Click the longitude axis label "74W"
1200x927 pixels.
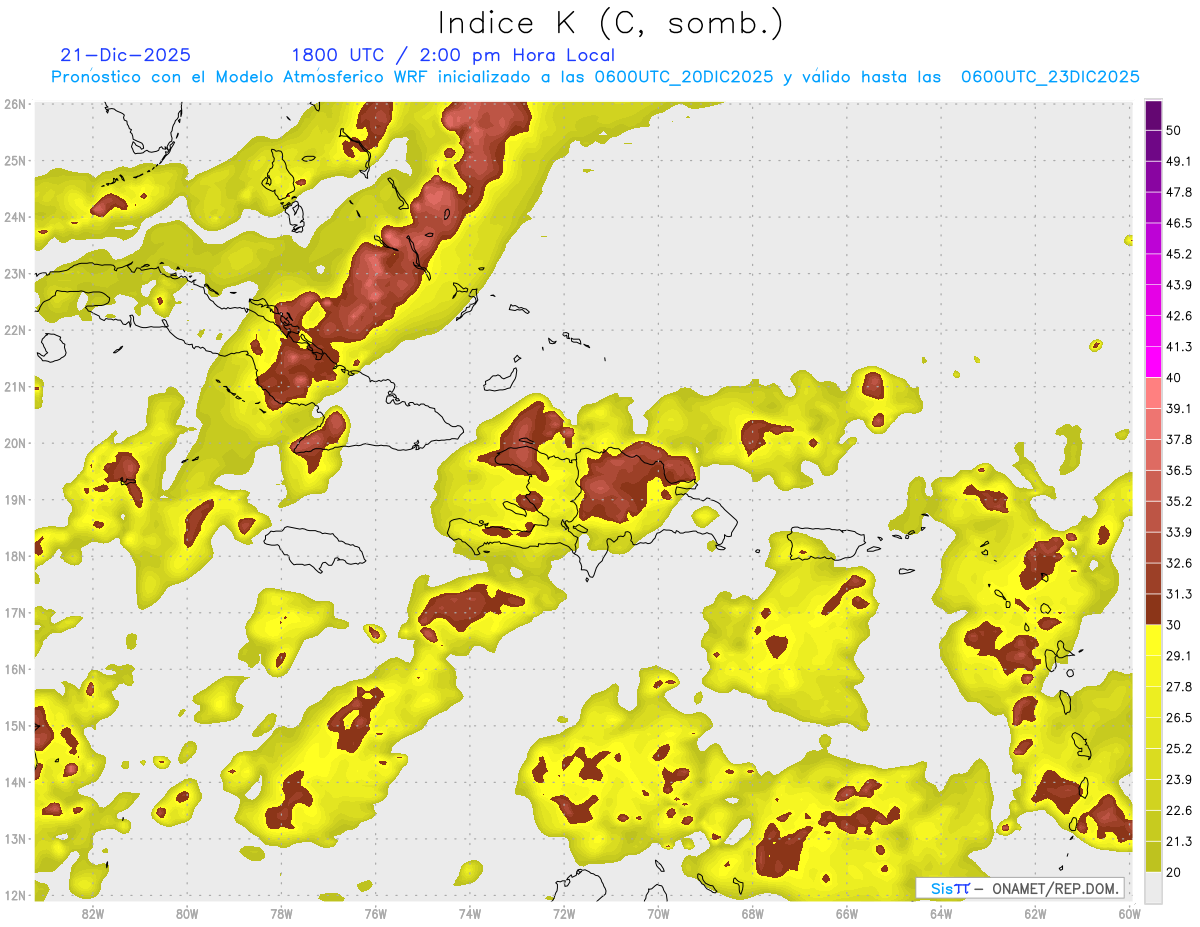tap(469, 914)
